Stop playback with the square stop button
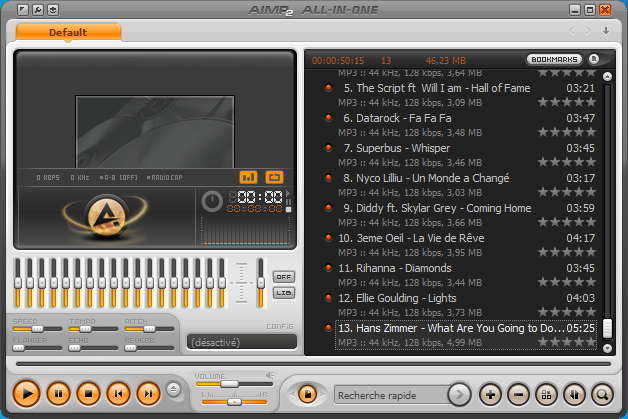The width and height of the screenshot is (628, 419). tap(89, 394)
